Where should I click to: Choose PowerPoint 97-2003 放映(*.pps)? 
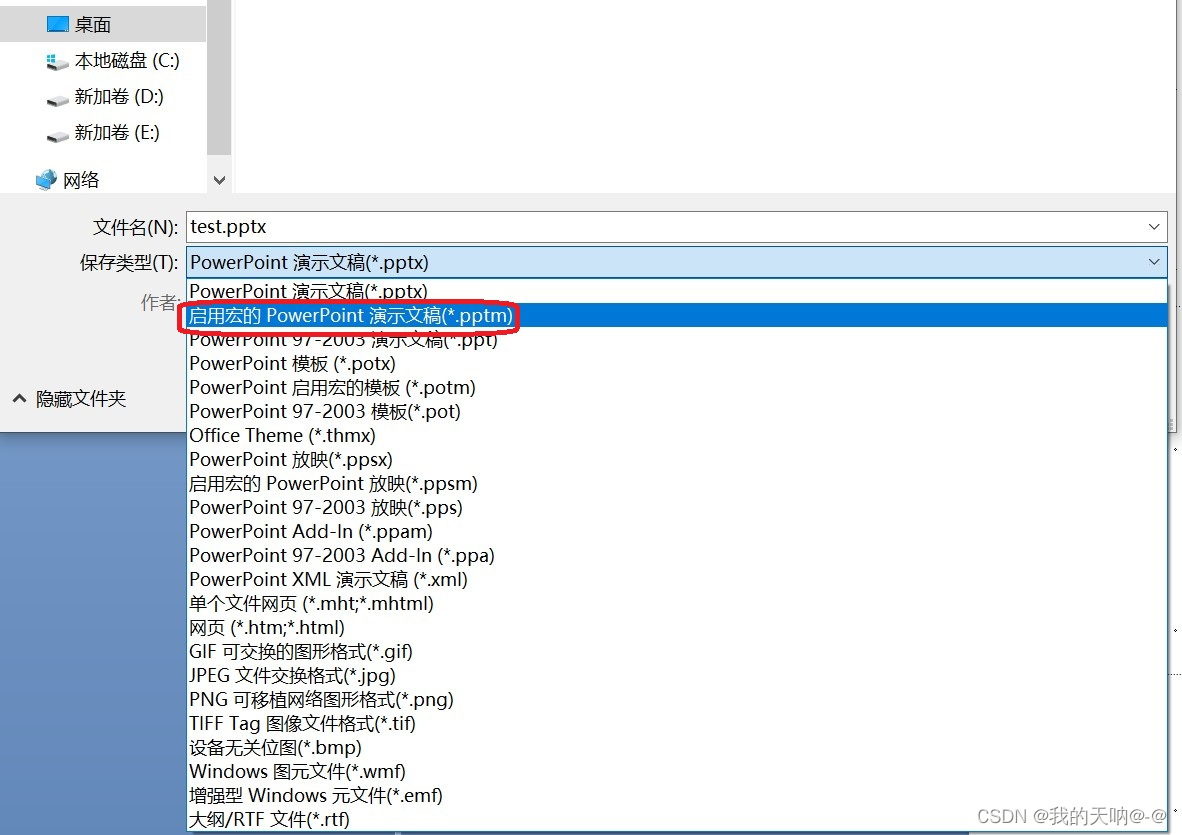tap(677, 507)
